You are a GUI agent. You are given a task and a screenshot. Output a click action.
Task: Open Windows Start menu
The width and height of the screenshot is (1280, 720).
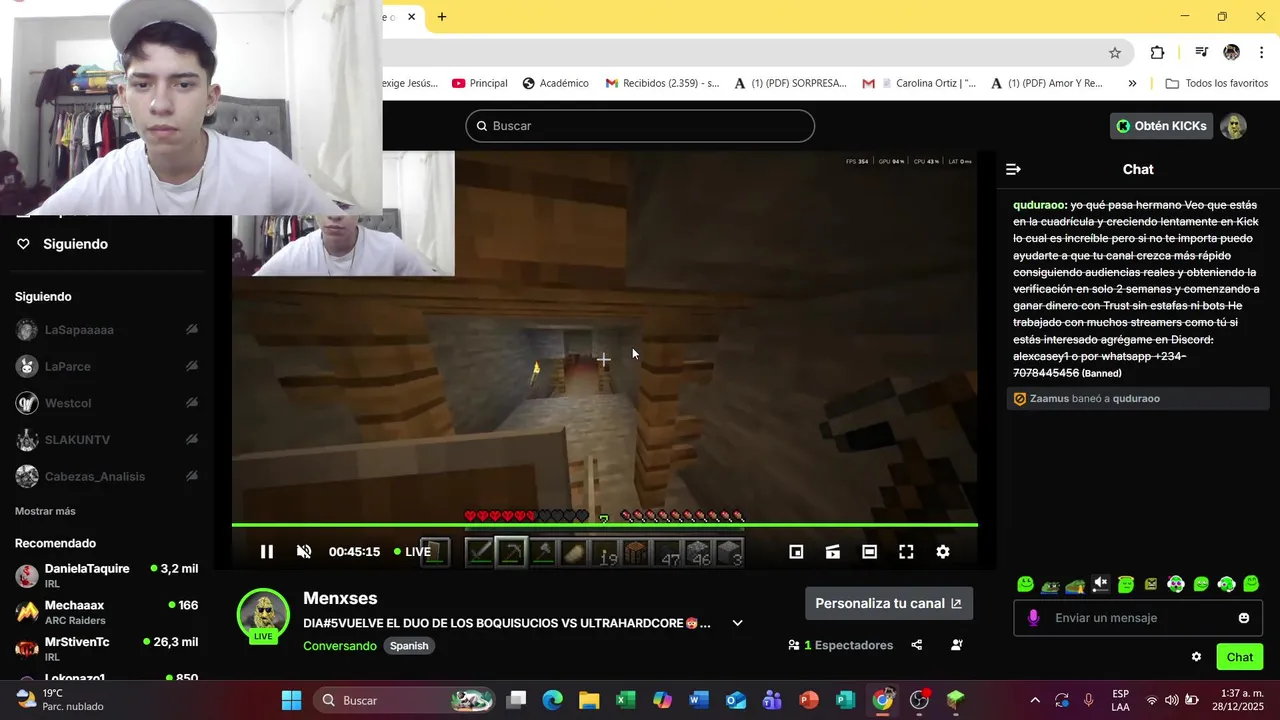(x=291, y=700)
